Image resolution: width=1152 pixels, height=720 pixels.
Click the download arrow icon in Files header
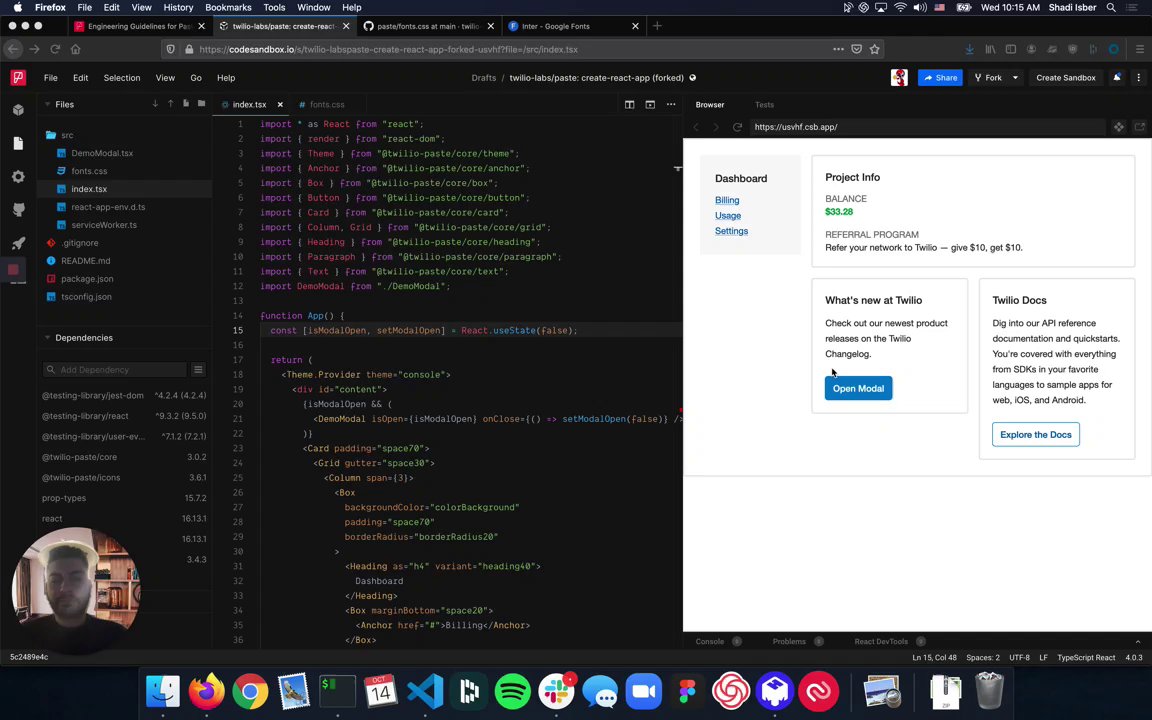[x=155, y=104]
